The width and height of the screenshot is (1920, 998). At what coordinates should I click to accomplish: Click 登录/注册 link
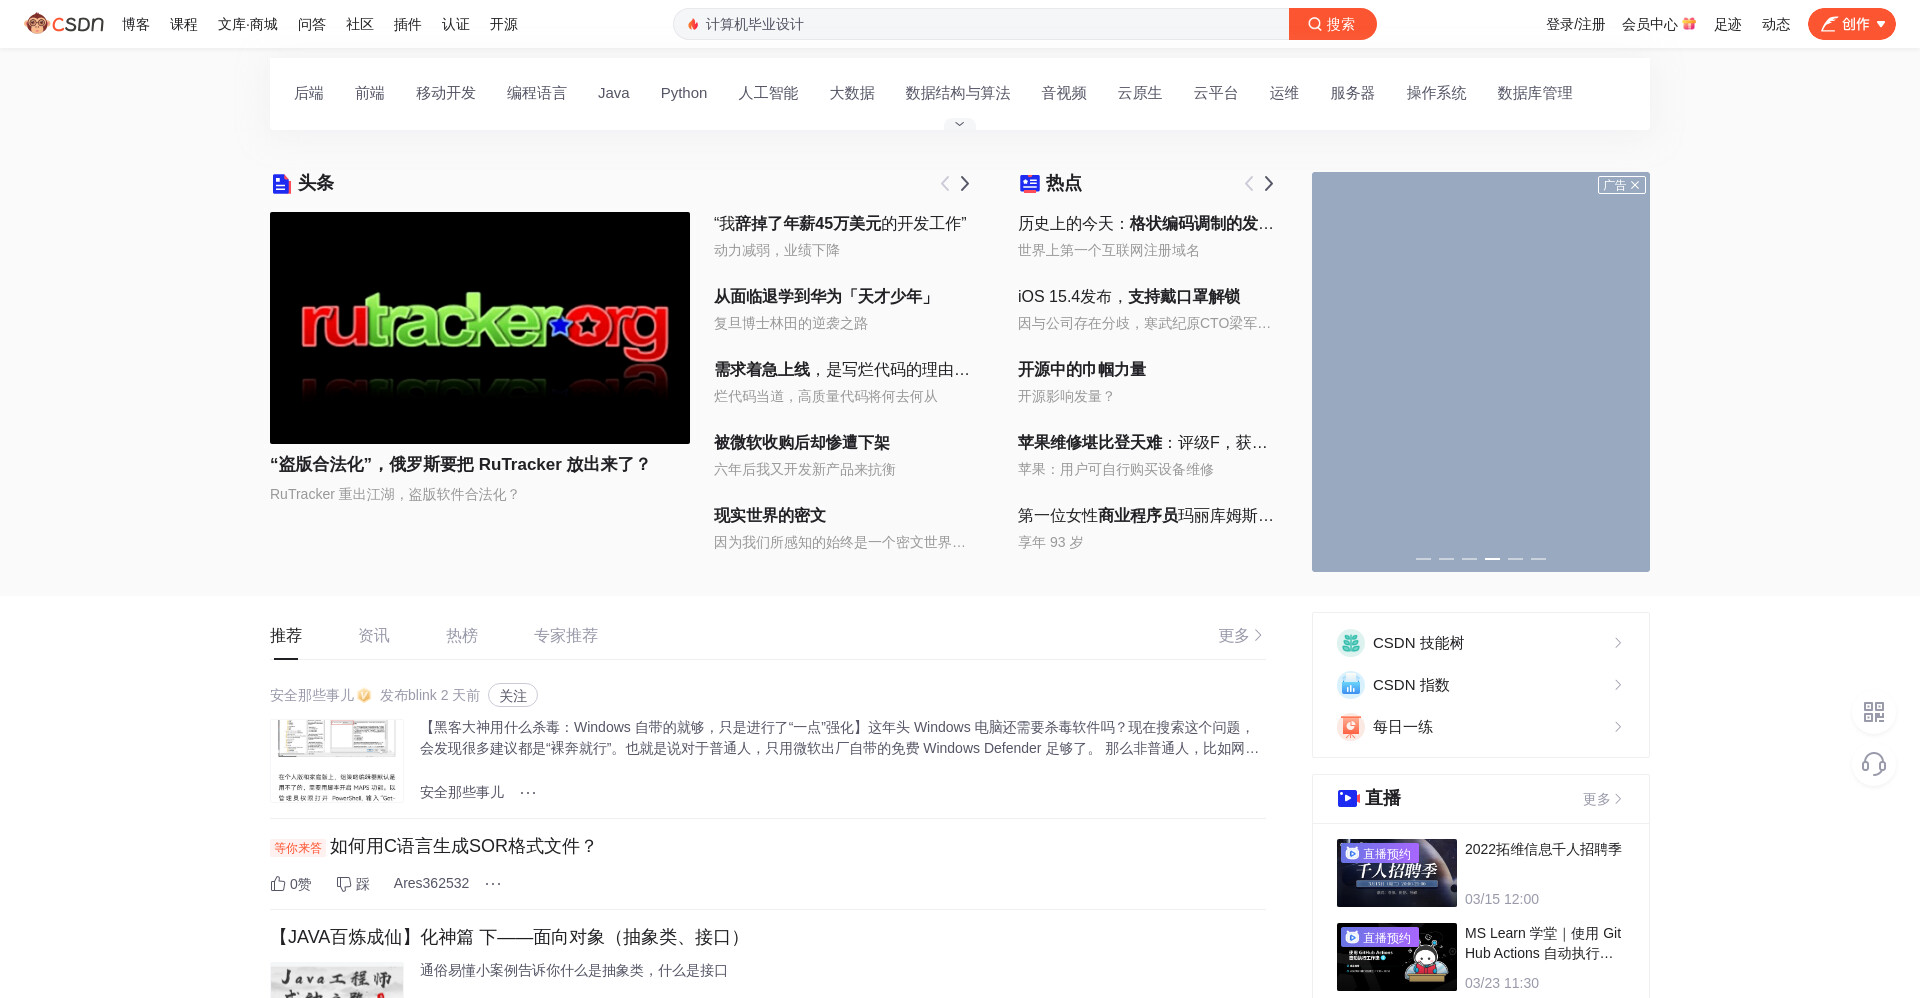1575,24
